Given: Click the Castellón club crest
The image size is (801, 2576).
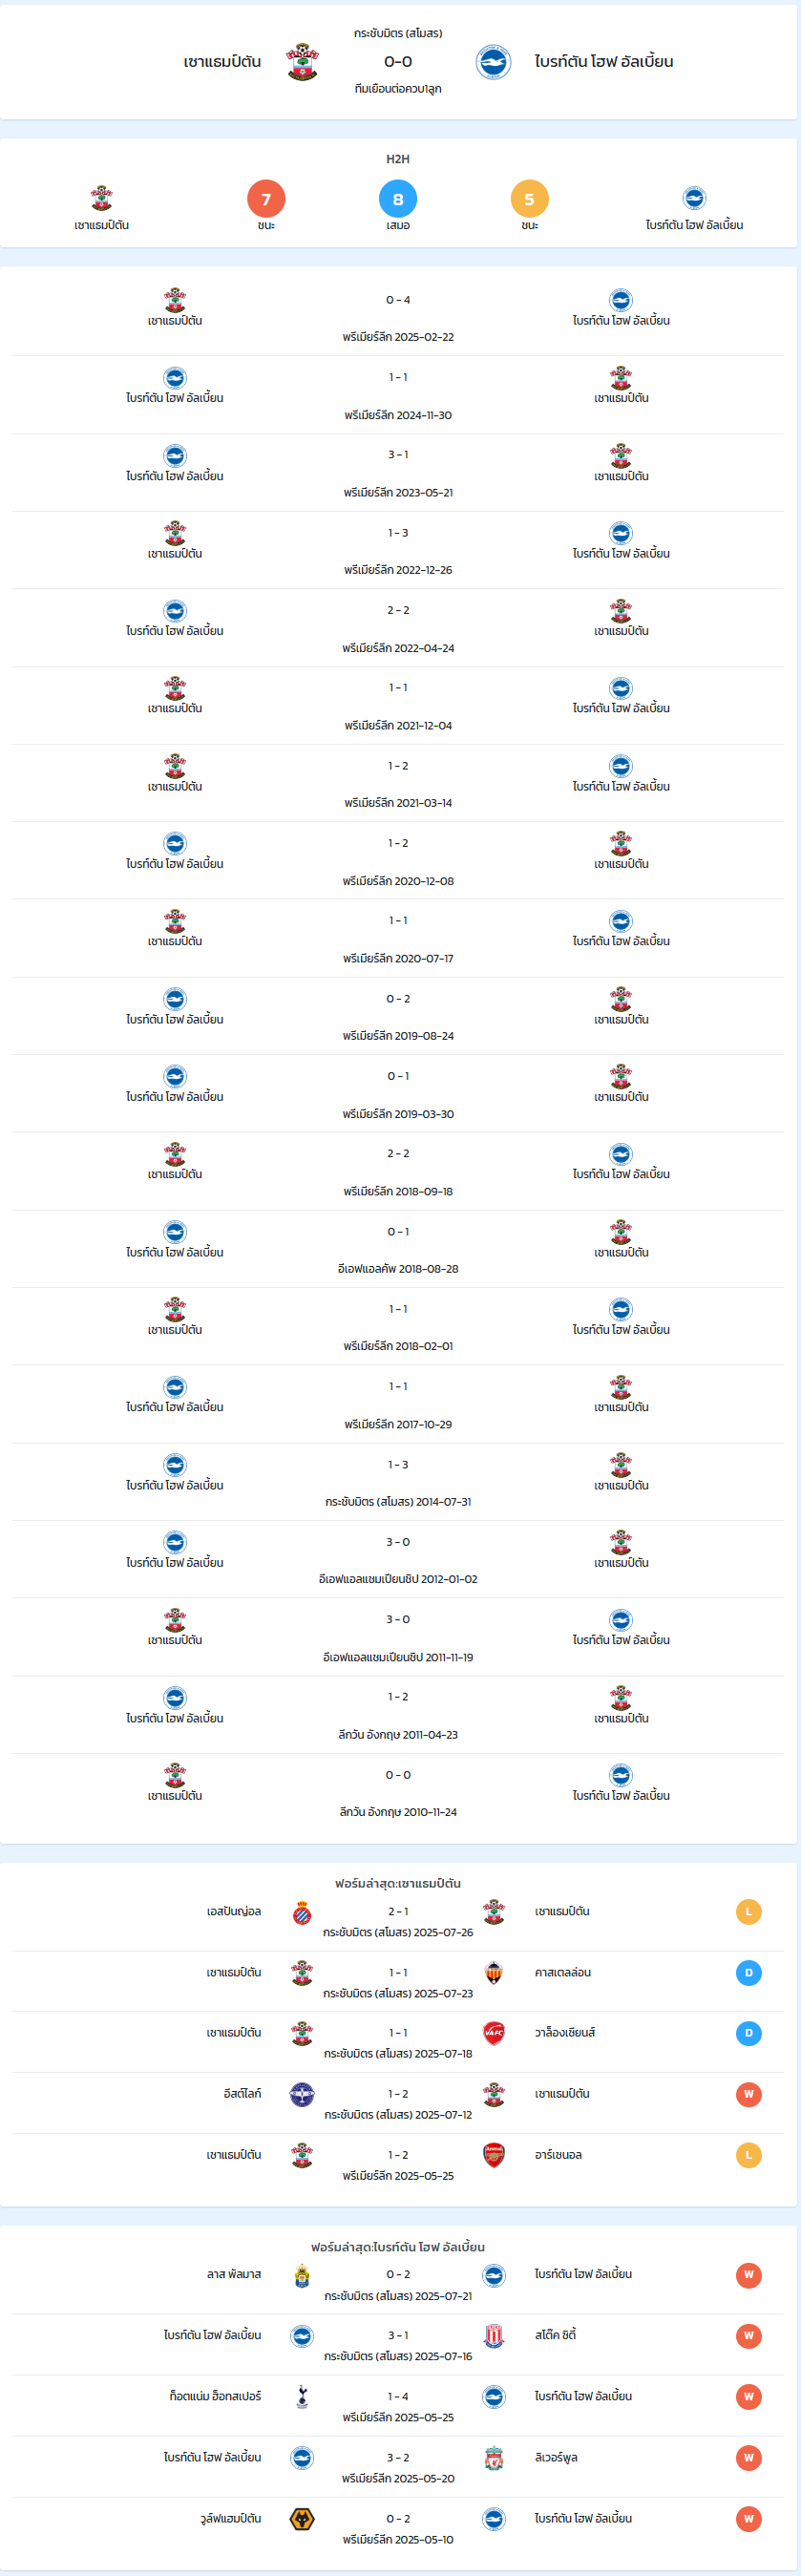Looking at the screenshot, I should coord(493,1972).
